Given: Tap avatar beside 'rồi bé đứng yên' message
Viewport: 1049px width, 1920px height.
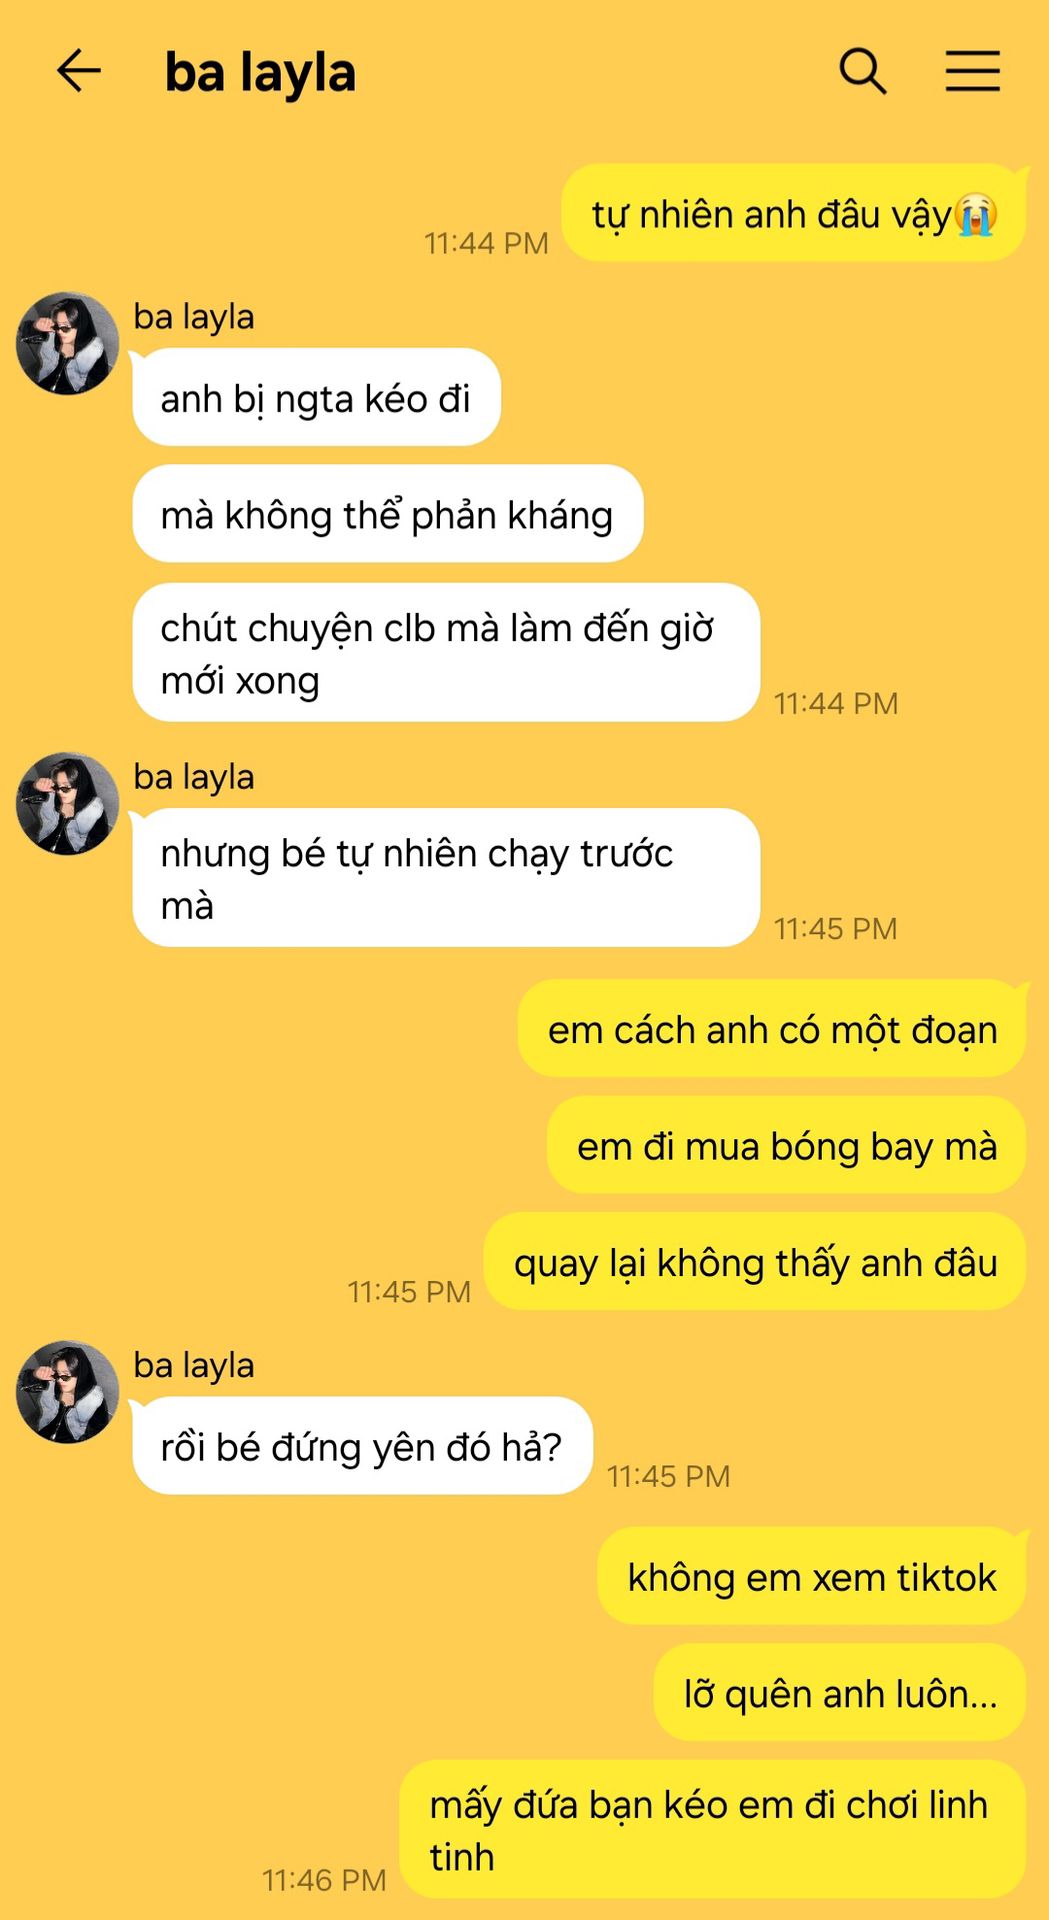Looking at the screenshot, I should click(x=67, y=1391).
